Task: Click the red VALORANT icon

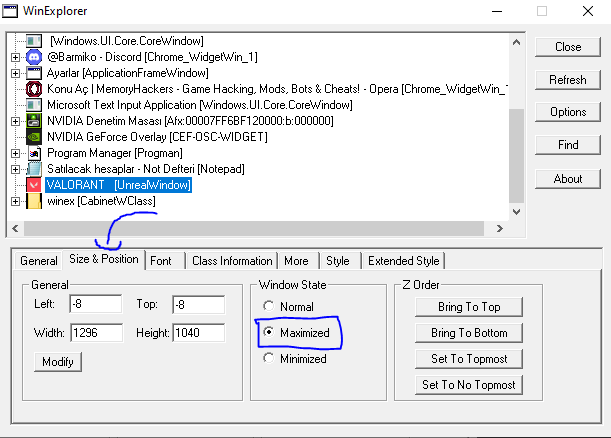Action: 34,185
